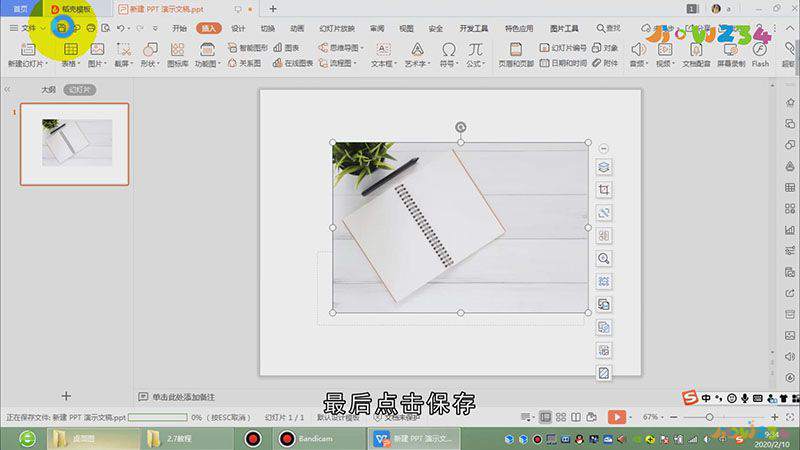This screenshot has width=800, height=450.
Task: Collapse the ribbon using the chevron arrow
Action: point(790,29)
